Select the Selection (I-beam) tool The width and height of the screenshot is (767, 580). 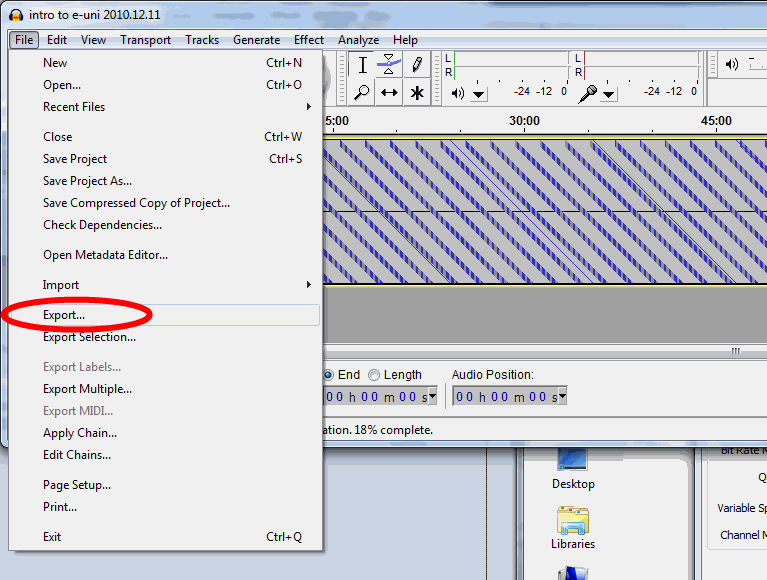coord(362,65)
